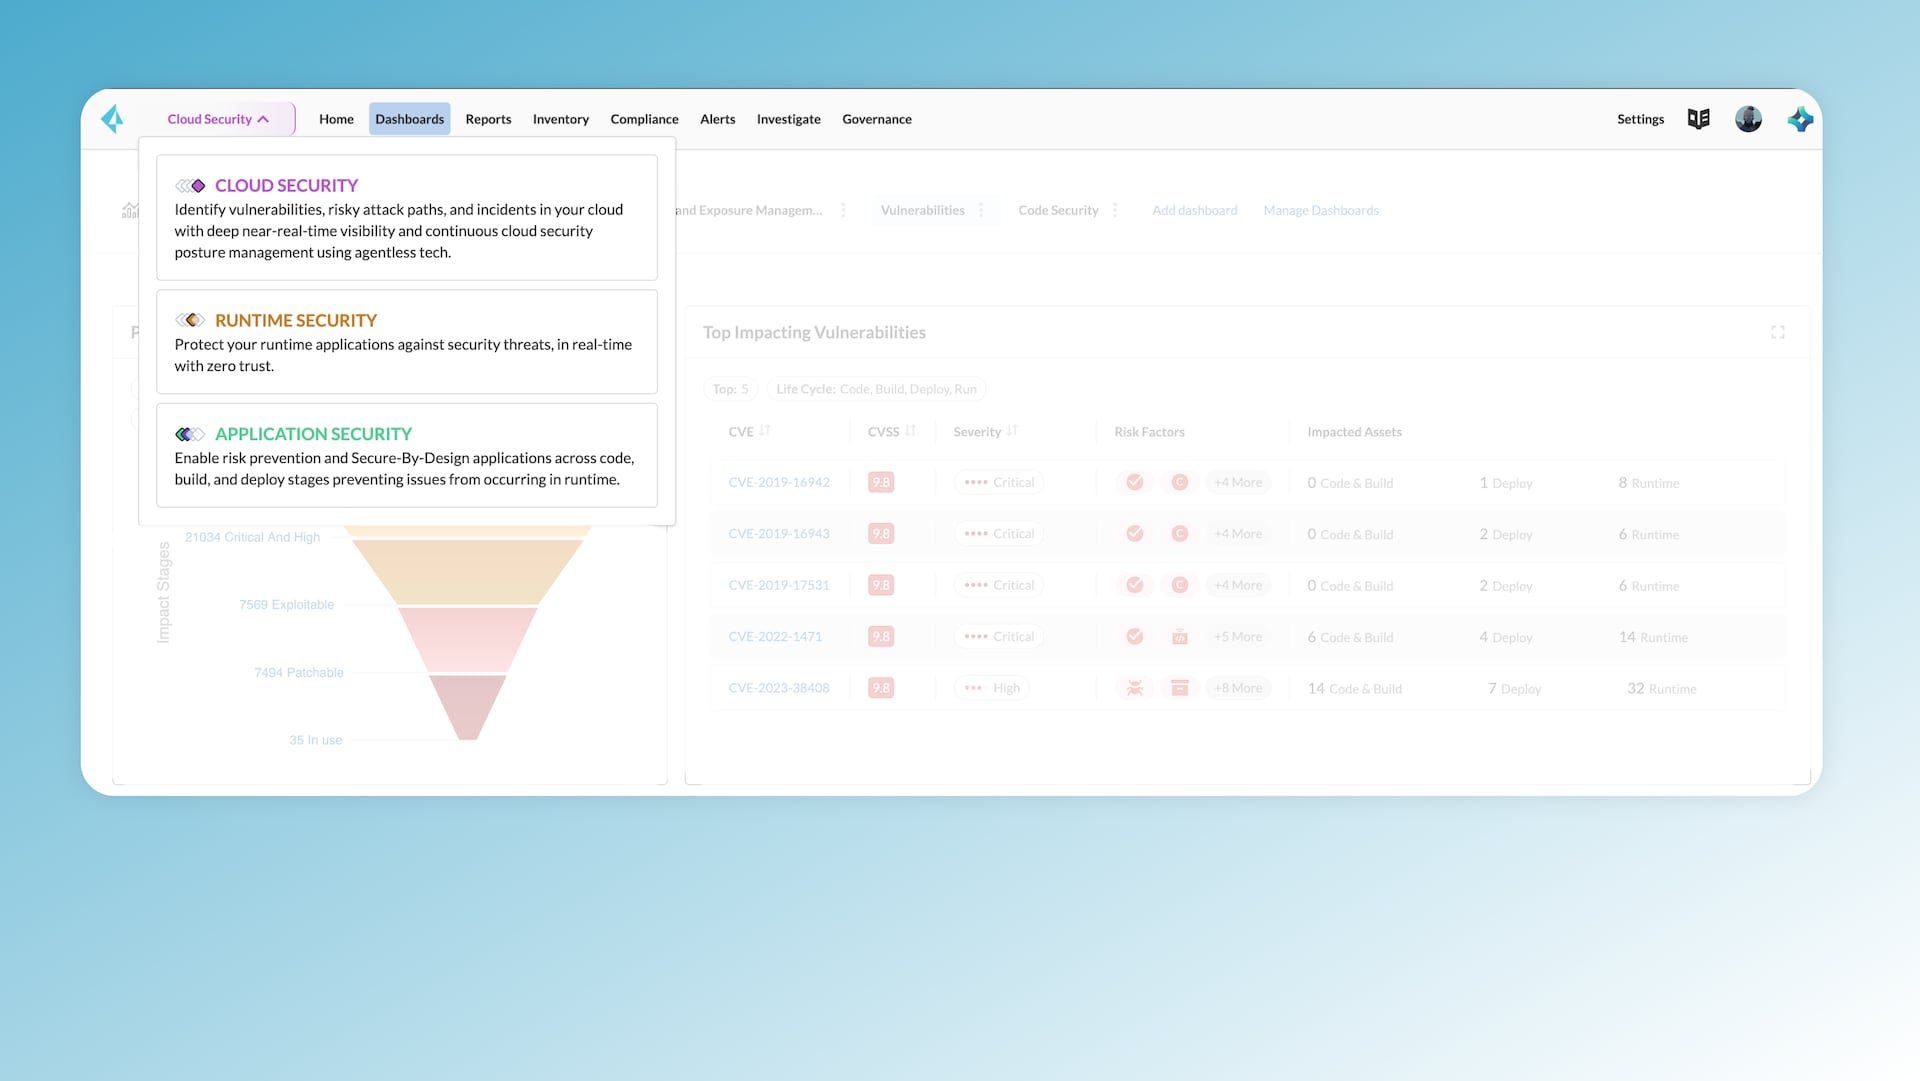The height and width of the screenshot is (1081, 1920).
Task: Click the Prisma Cloud logo icon top-left
Action: (x=111, y=117)
